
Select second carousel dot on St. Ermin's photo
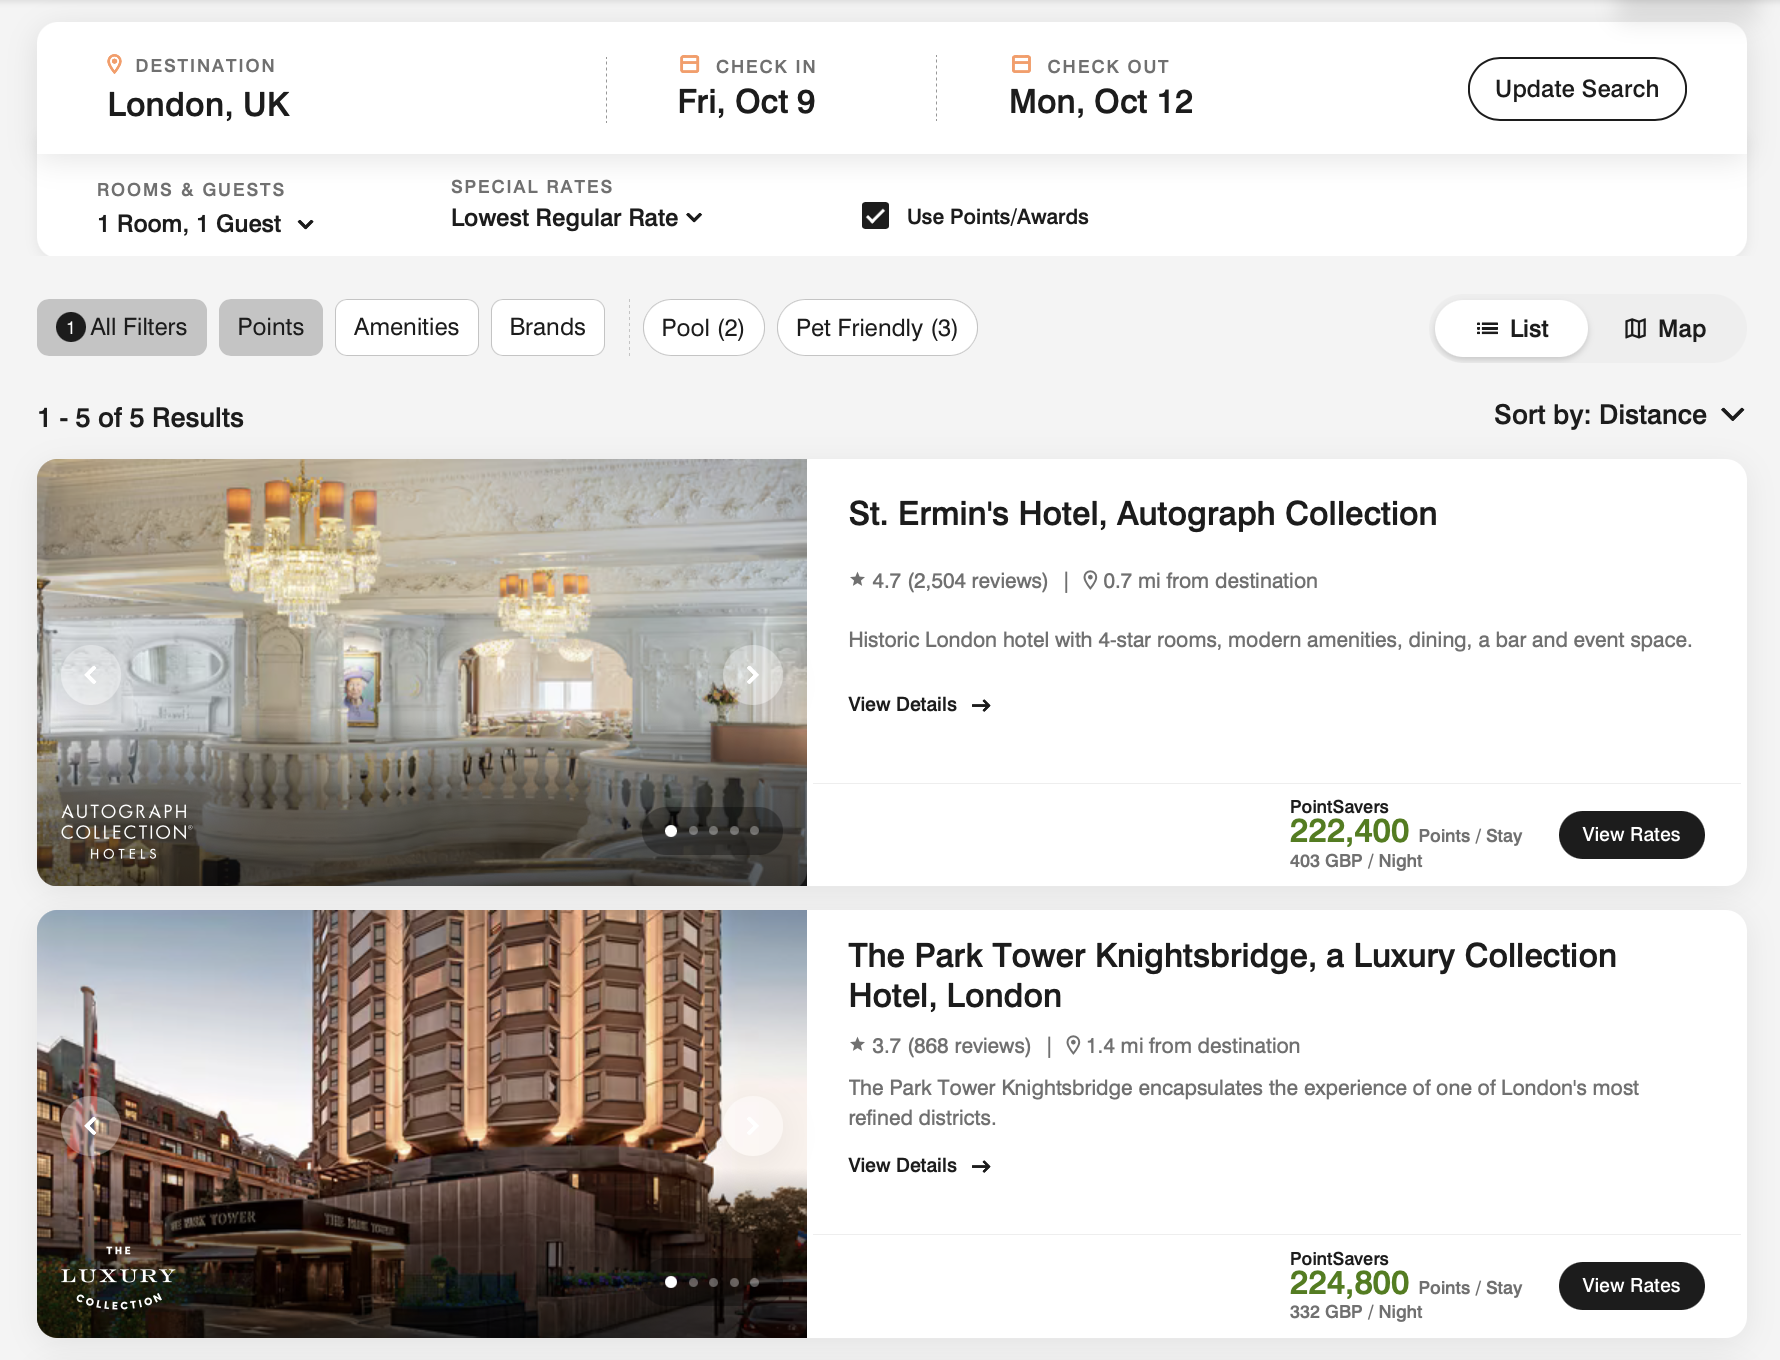pos(693,830)
